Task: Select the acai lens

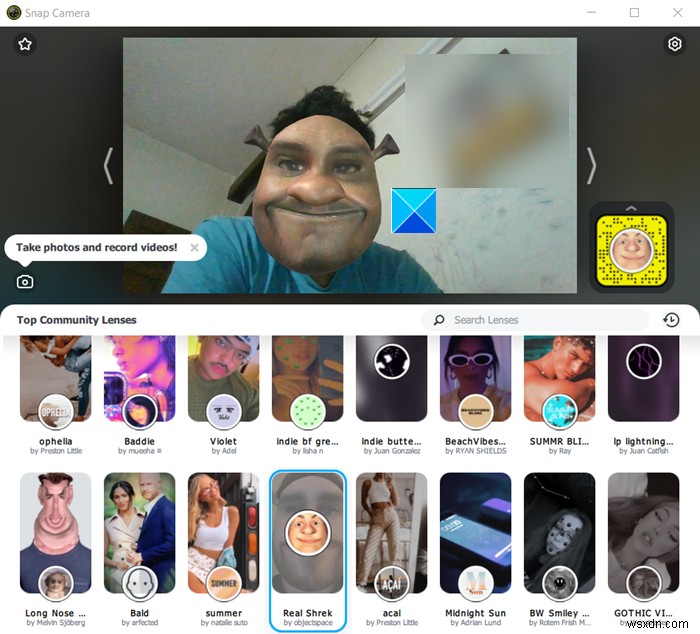Action: (392, 550)
